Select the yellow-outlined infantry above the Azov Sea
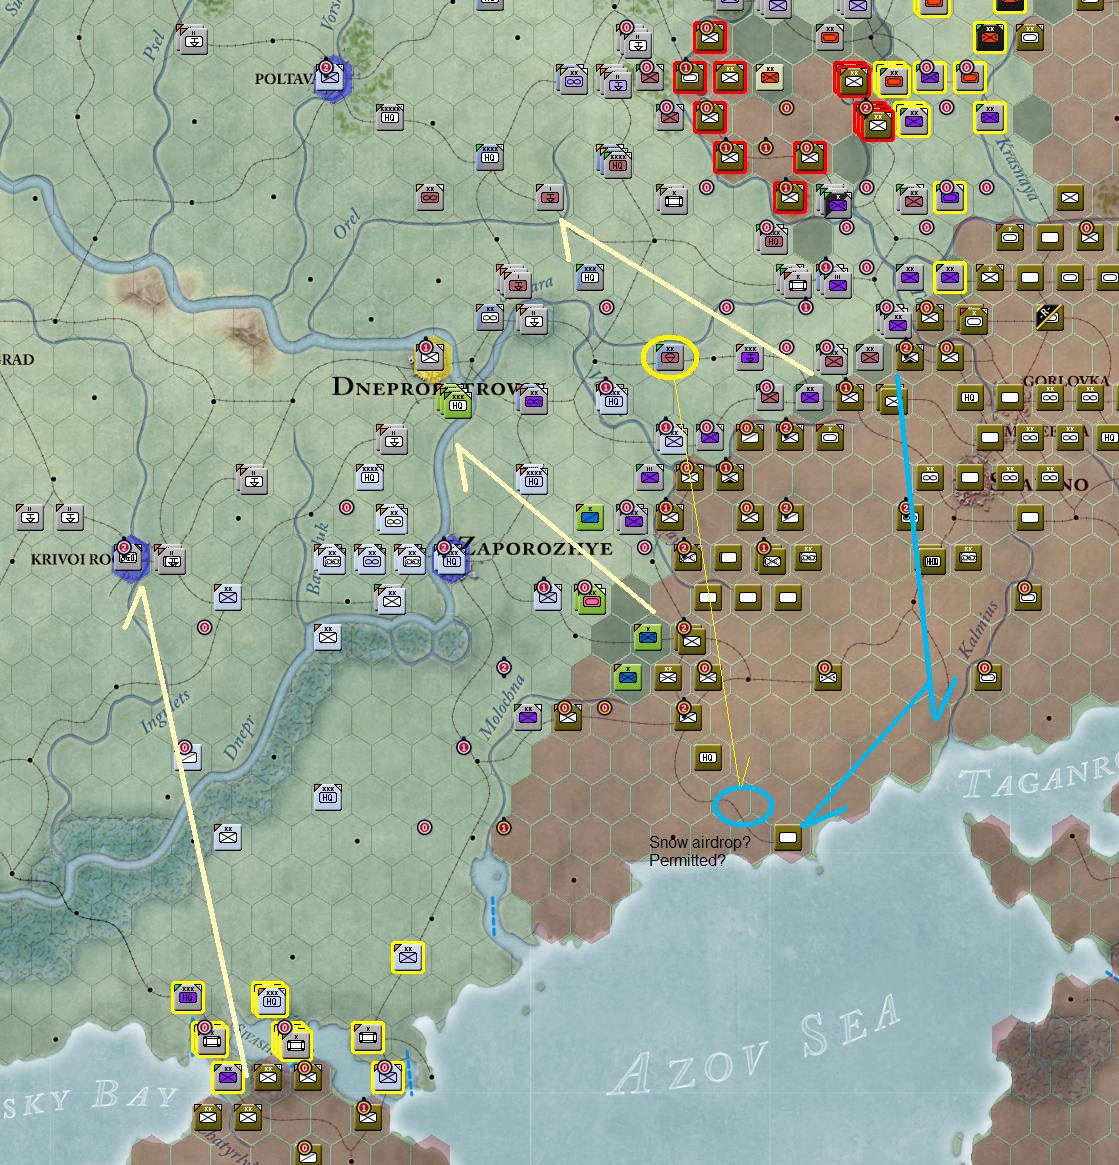 (408, 957)
